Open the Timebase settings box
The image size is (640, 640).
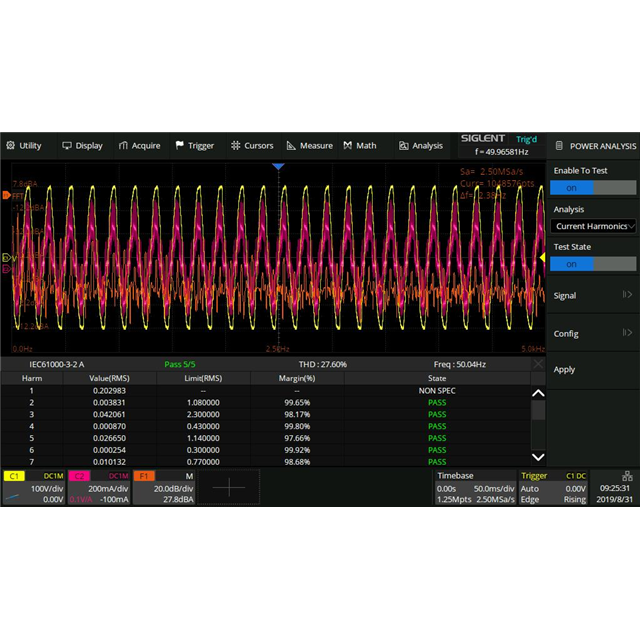point(475,488)
